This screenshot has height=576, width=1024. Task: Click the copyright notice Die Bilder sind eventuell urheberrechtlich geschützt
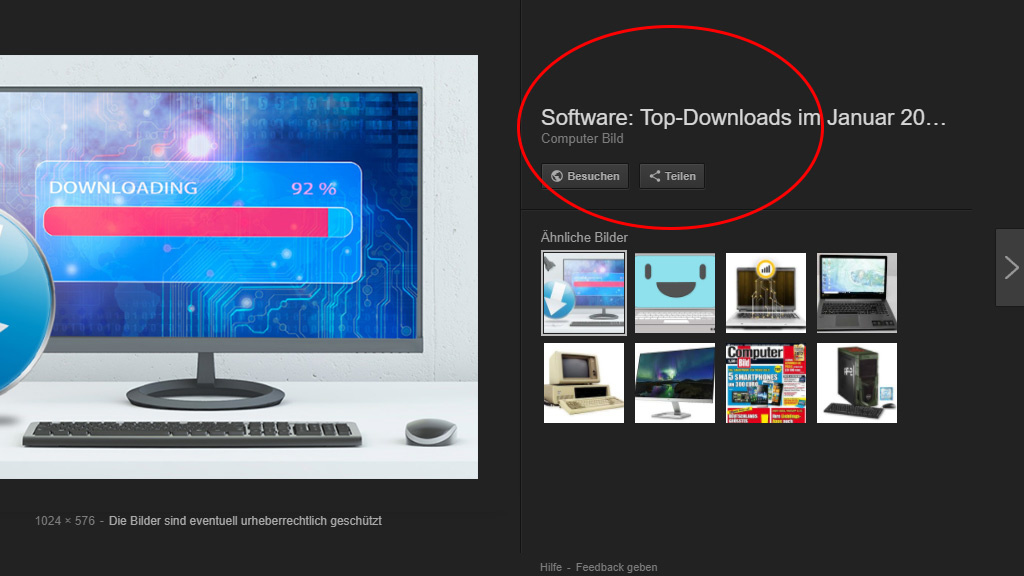point(245,521)
